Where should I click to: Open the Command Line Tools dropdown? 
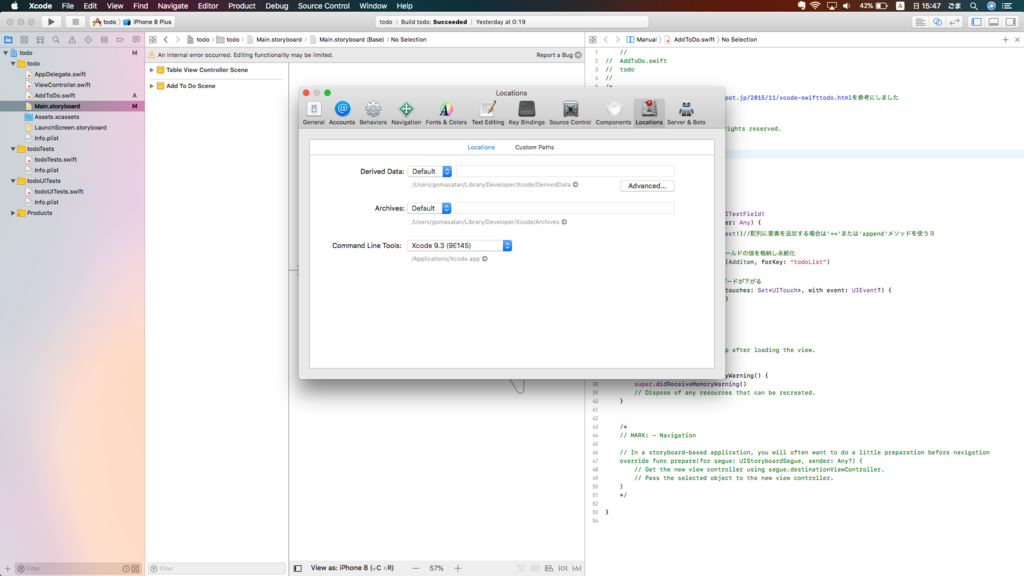pyautogui.click(x=460, y=246)
